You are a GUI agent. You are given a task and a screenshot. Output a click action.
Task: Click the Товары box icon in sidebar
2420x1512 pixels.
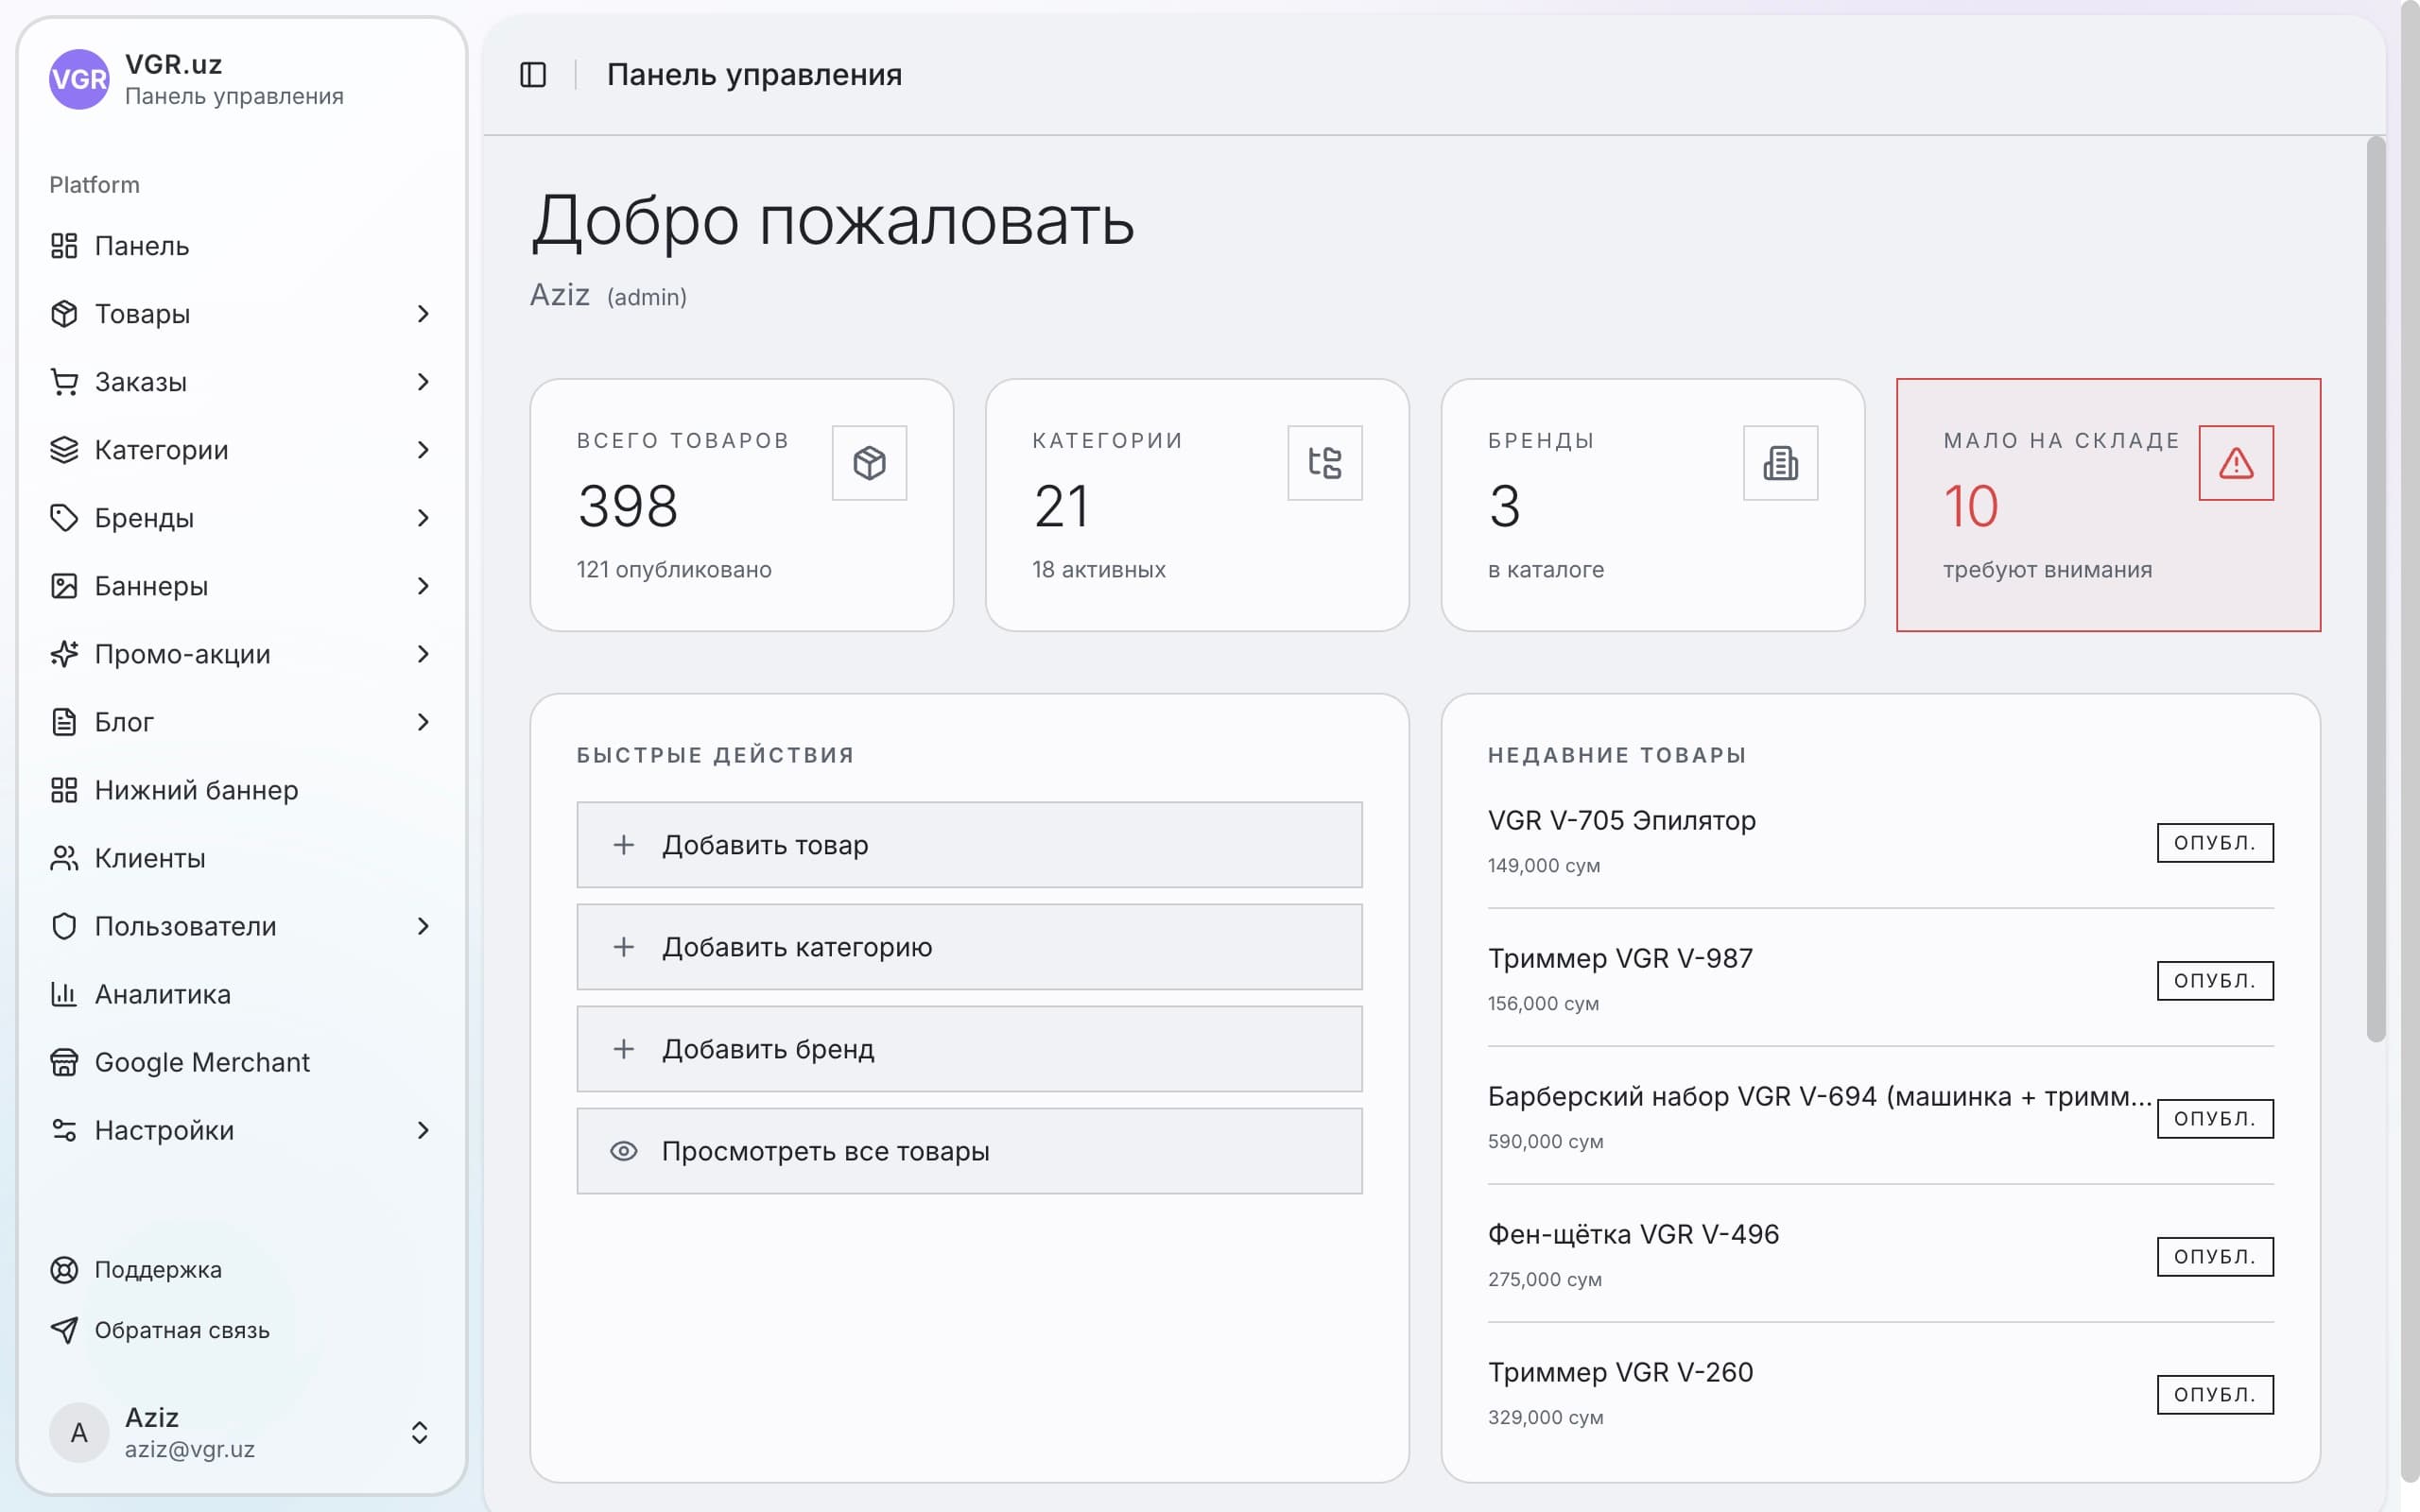[64, 314]
